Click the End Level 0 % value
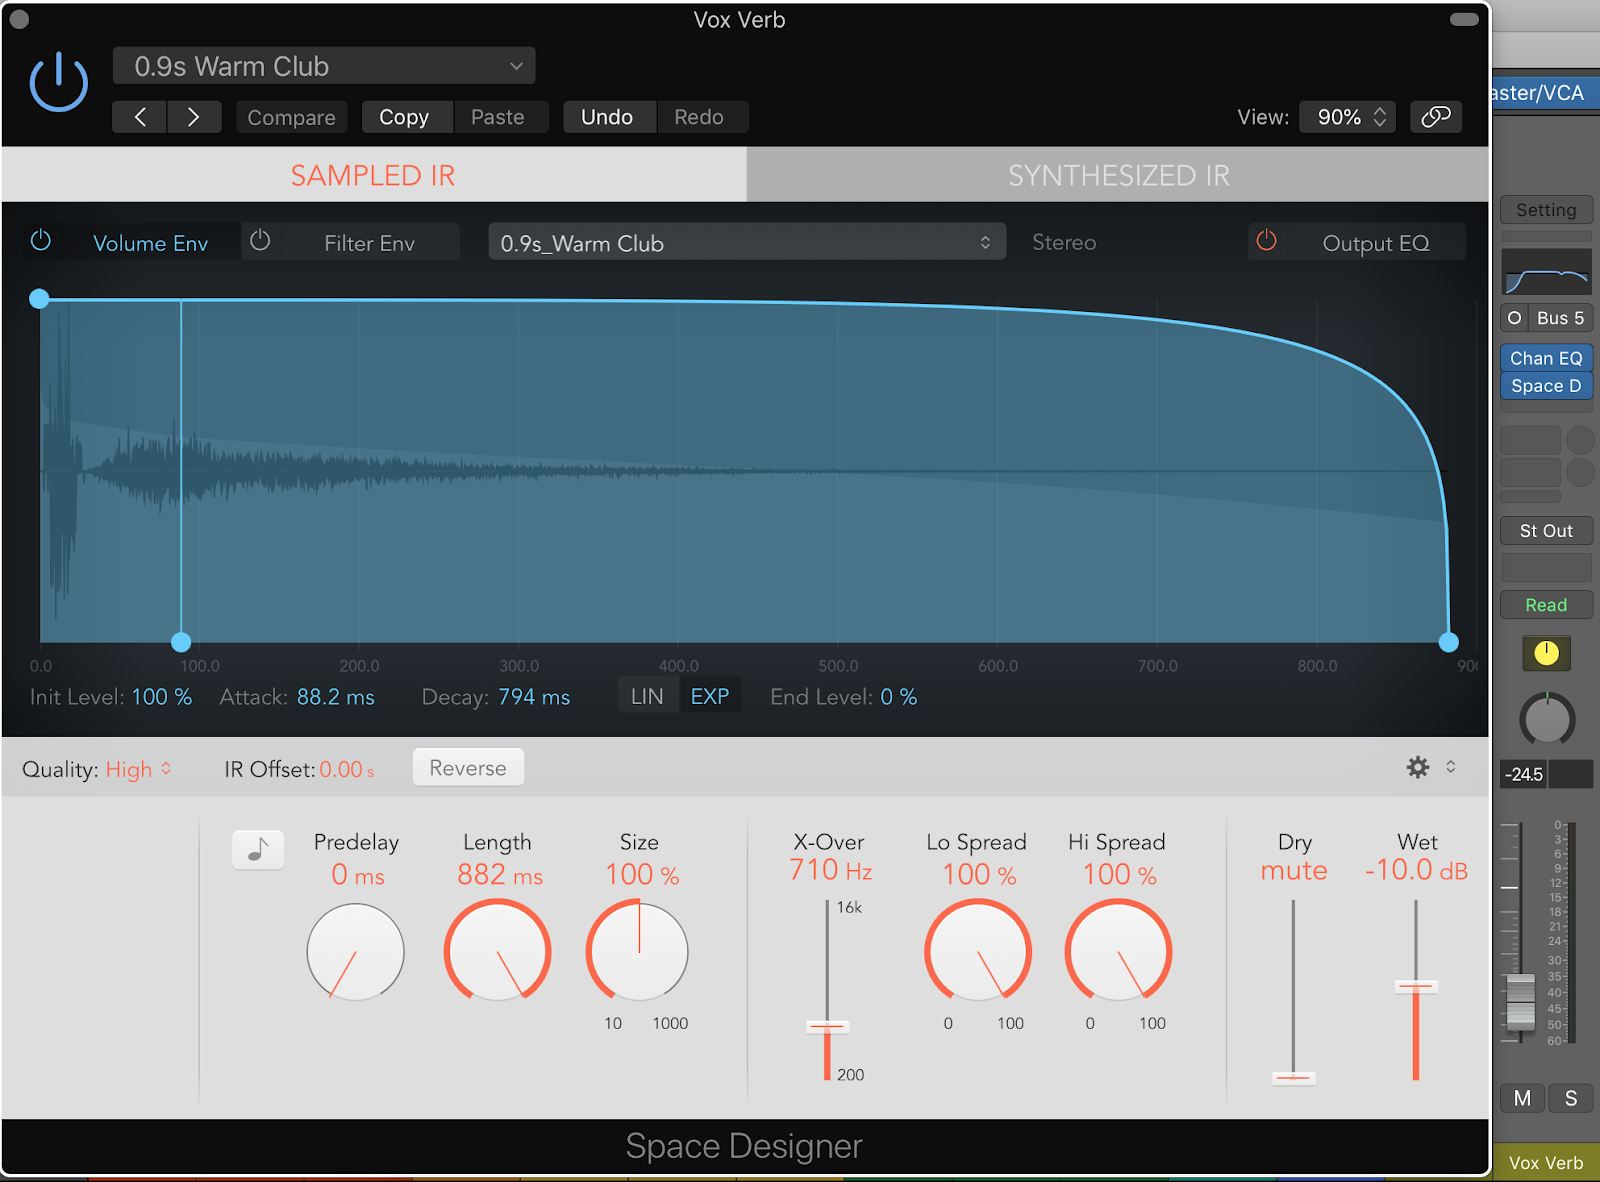The height and width of the screenshot is (1182, 1600). point(899,697)
